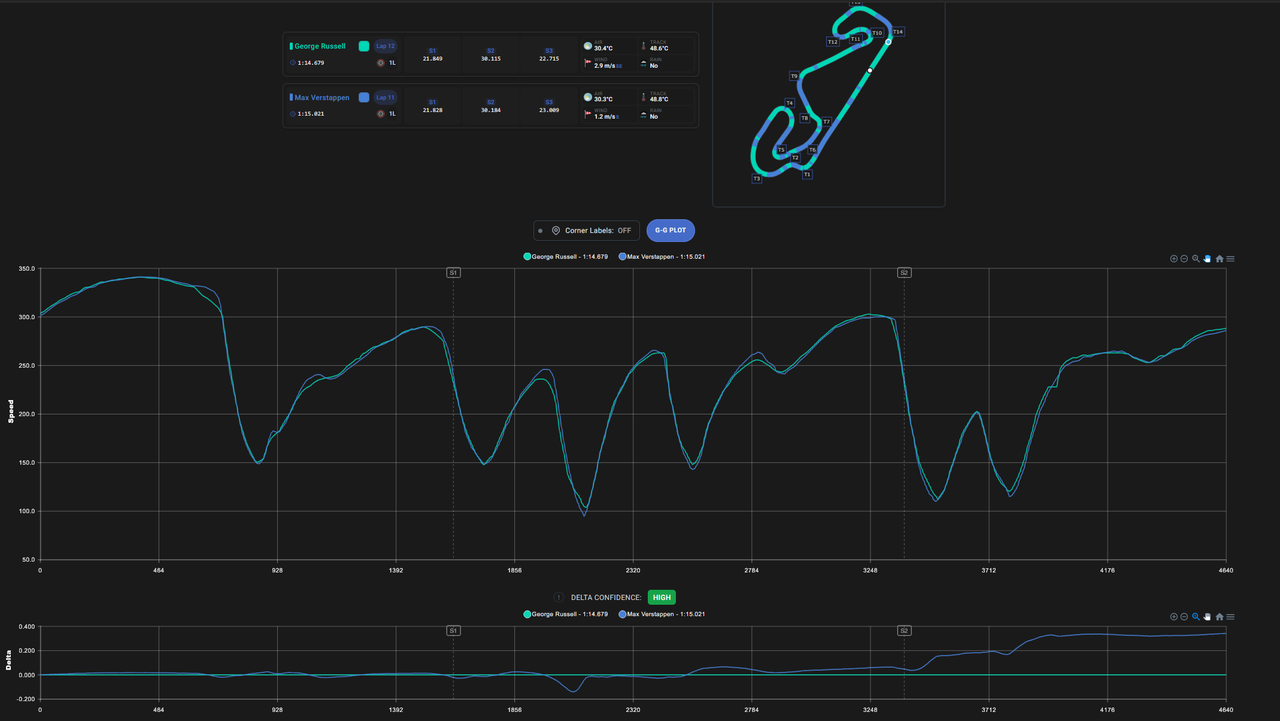Toggle Max Verstappen series in speed chart legend
This screenshot has height=721, width=1280.
coord(662,257)
